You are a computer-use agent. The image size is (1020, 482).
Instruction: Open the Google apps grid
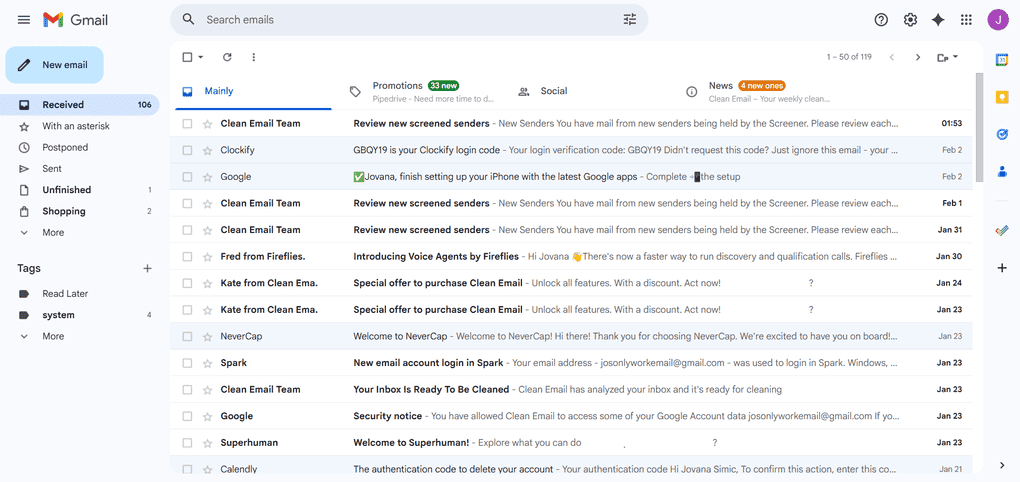click(x=966, y=20)
